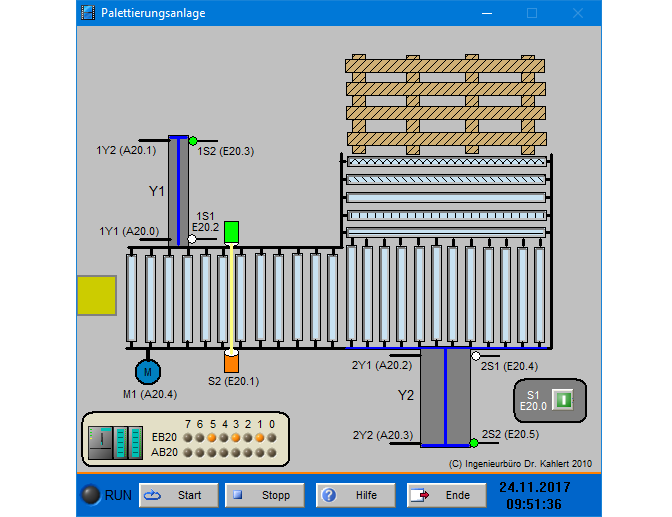
Task: Click EB20 bit 4 LED
Action: pyautogui.click(x=224, y=438)
